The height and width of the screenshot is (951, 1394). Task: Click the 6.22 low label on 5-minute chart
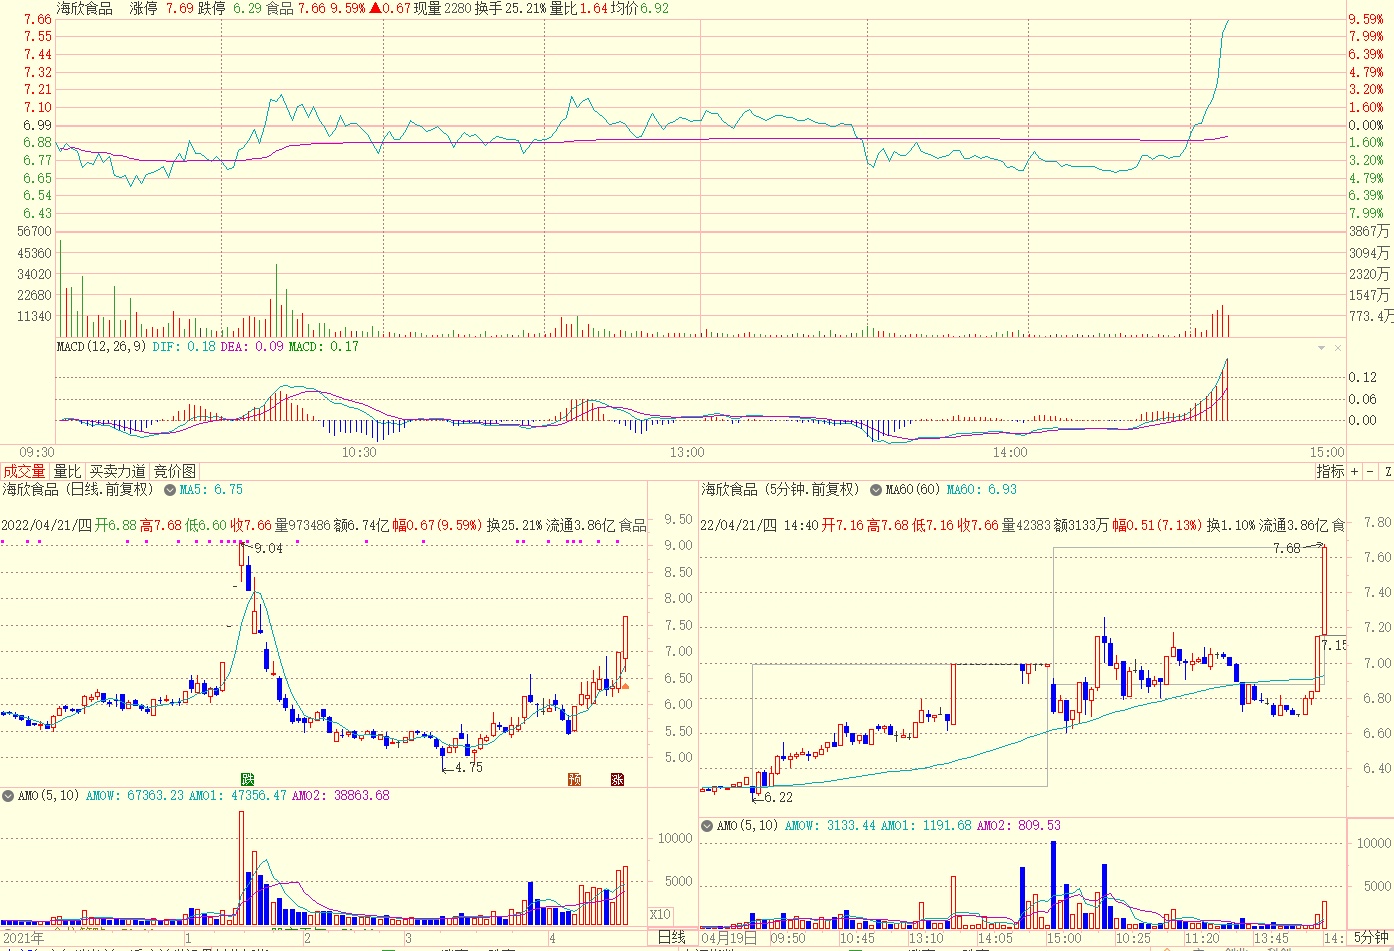click(x=778, y=798)
